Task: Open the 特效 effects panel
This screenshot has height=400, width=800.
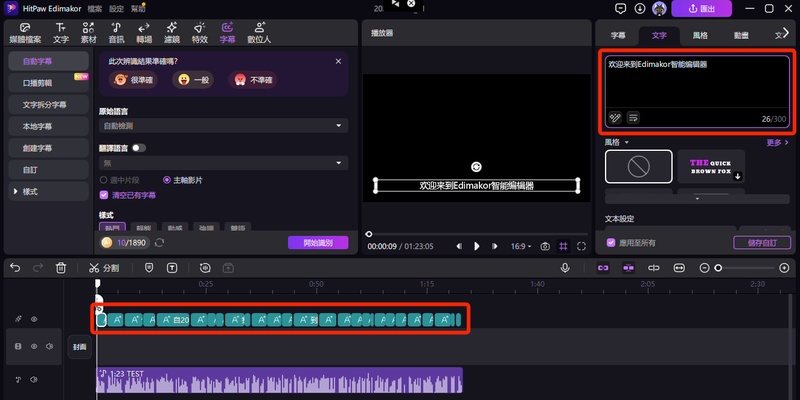Action: tap(199, 33)
